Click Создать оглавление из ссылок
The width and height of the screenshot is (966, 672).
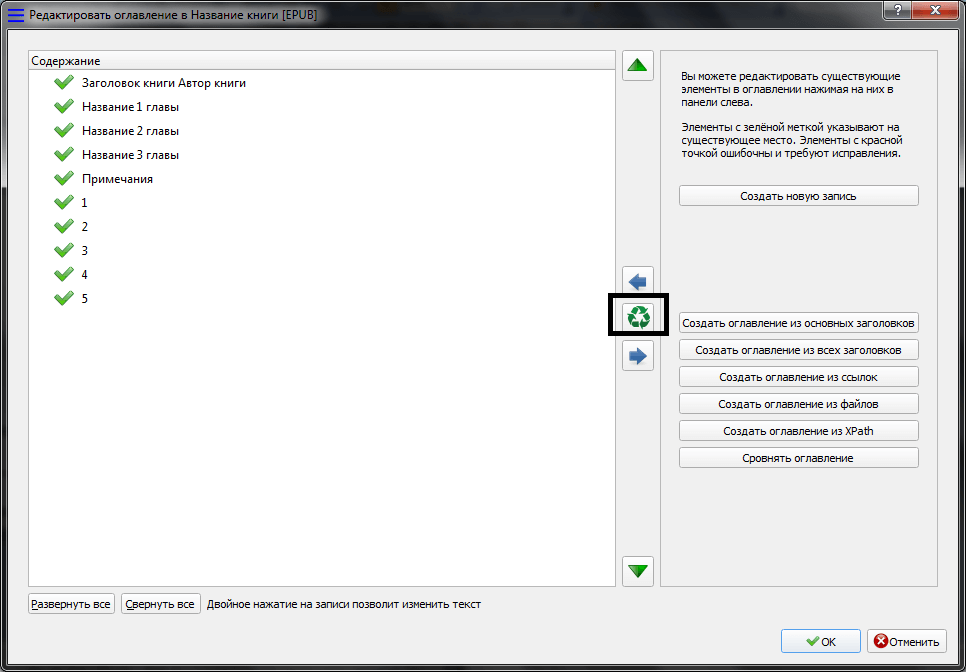point(798,377)
